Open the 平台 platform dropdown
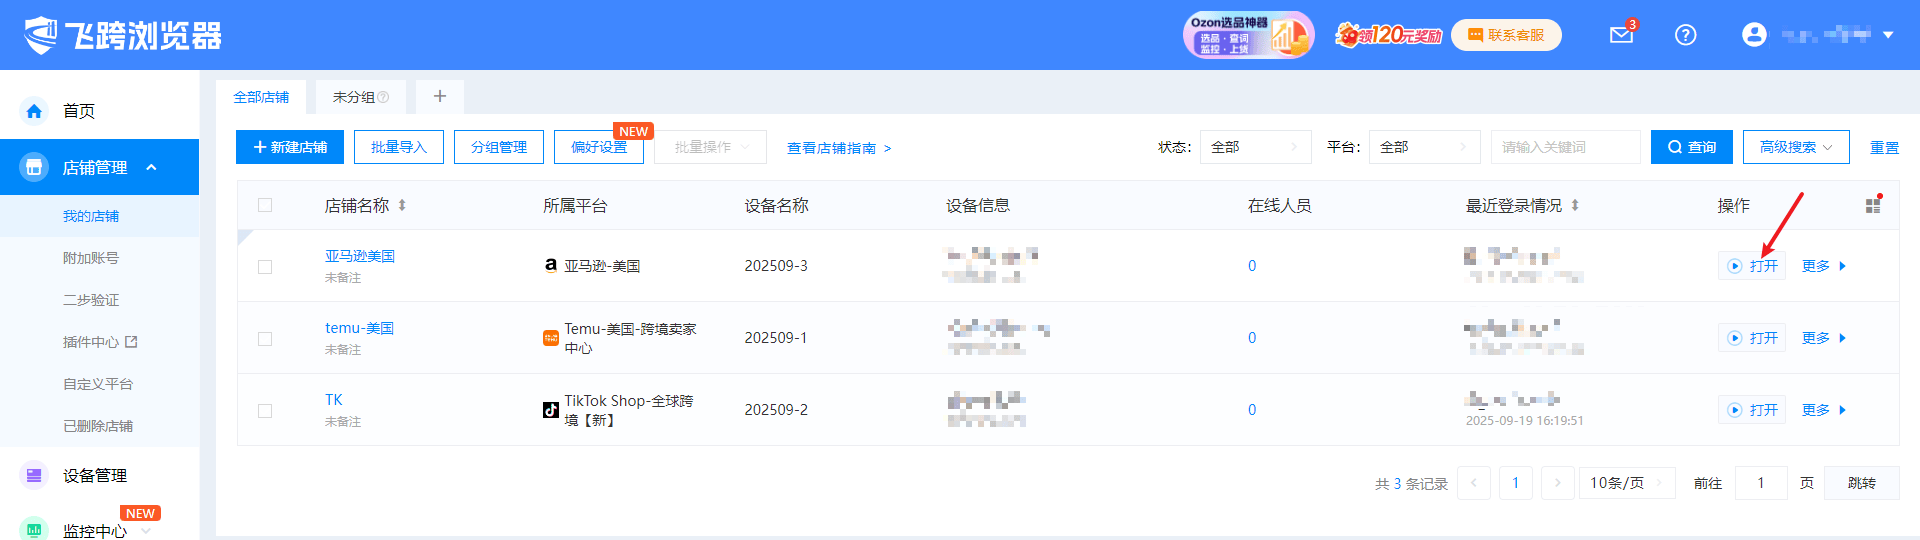The height and width of the screenshot is (540, 1920). [x=1424, y=147]
